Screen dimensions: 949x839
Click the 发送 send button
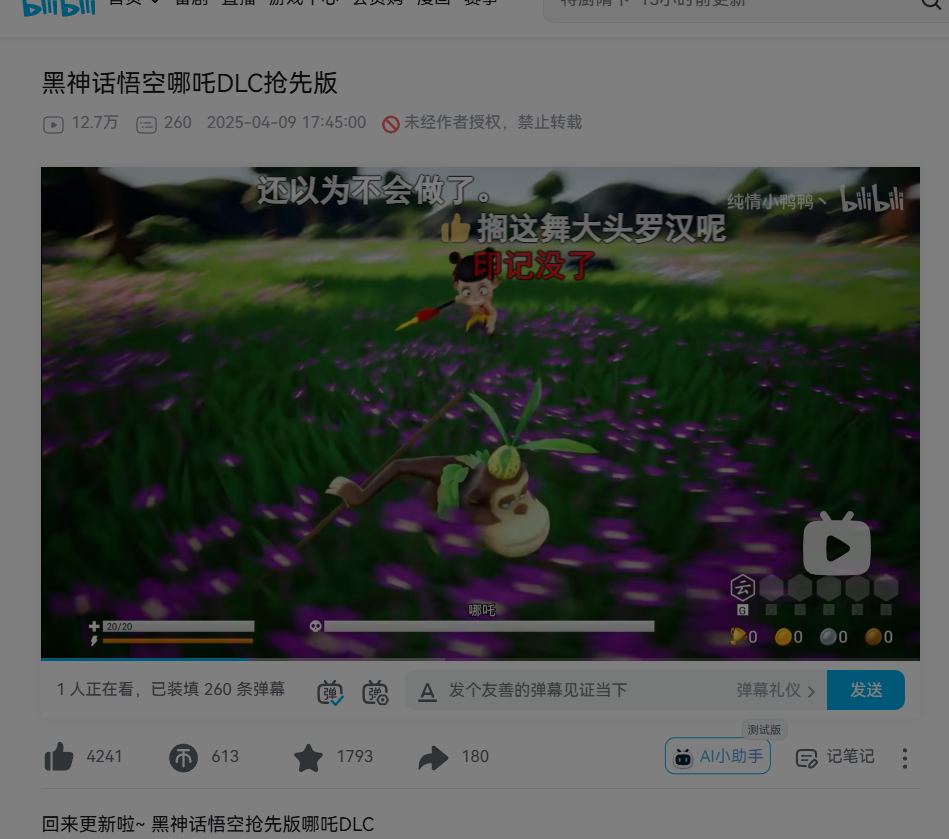(865, 689)
